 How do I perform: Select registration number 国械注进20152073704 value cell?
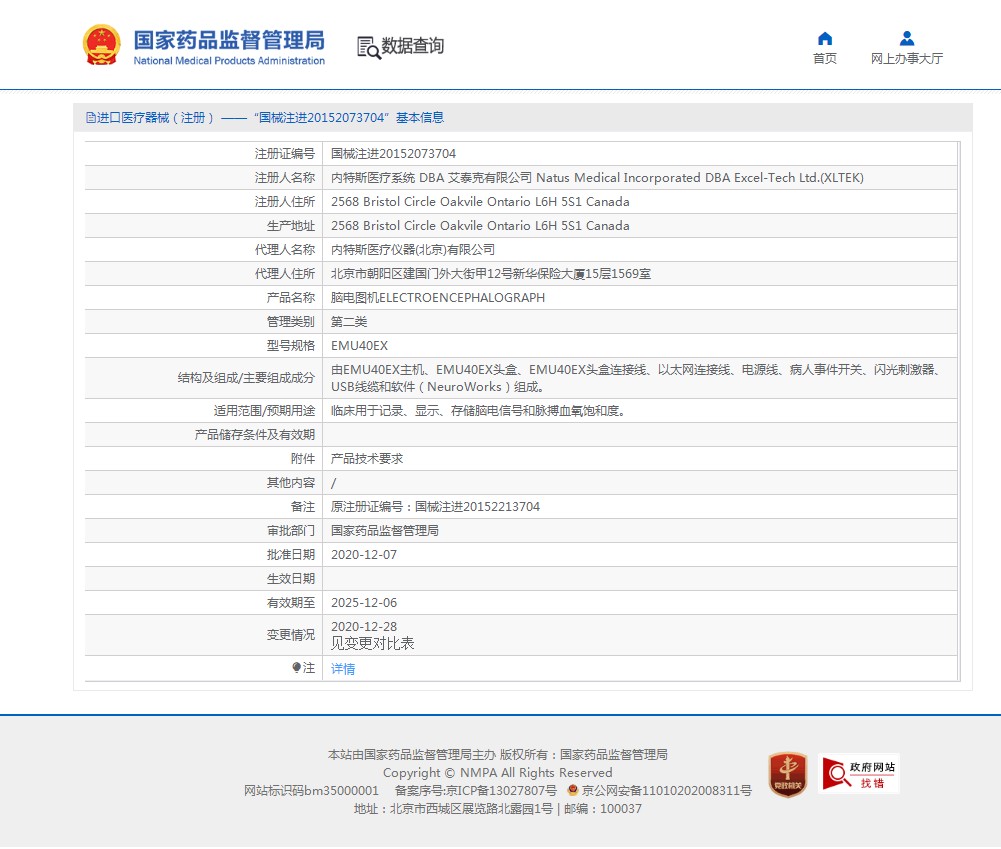coord(393,154)
